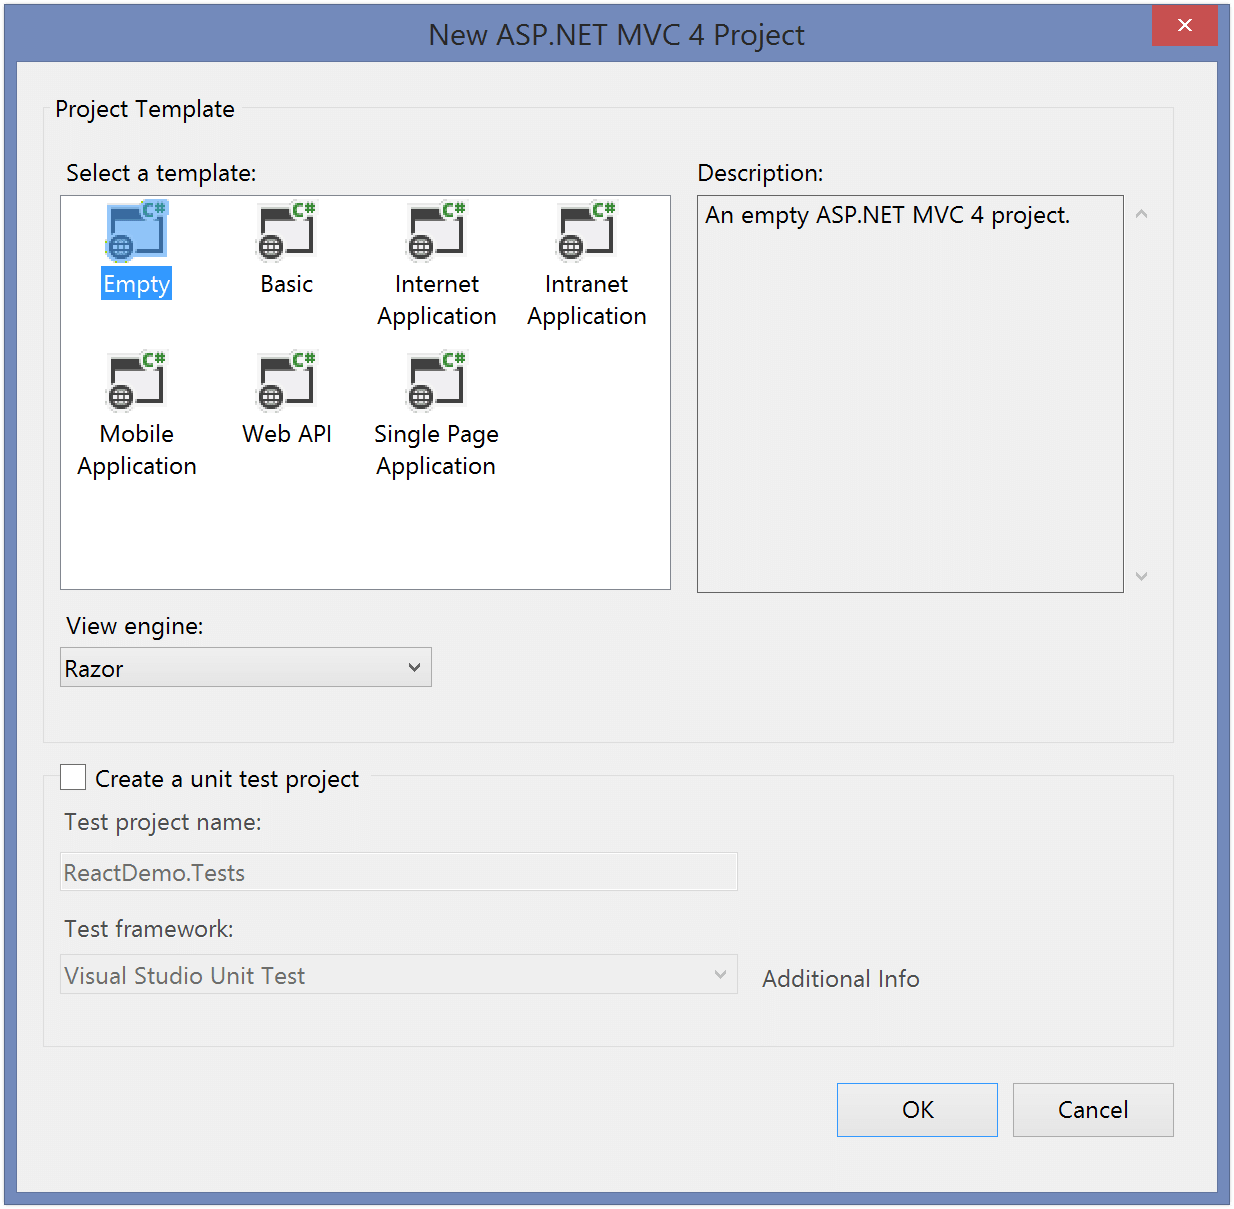The height and width of the screenshot is (1209, 1234).
Task: Click the 'An empty ASP.NET MVC 4 project.' description text
Action: [x=888, y=216]
